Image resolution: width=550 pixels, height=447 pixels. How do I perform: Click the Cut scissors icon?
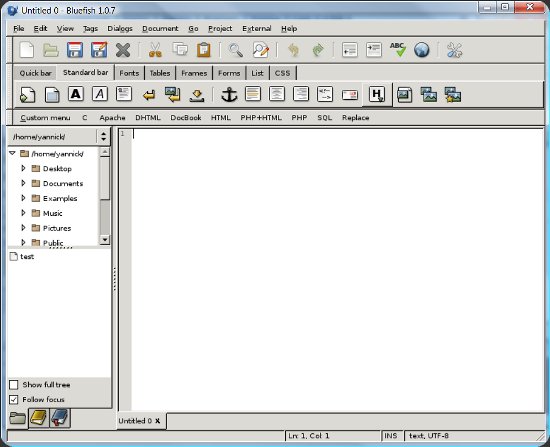coord(155,50)
